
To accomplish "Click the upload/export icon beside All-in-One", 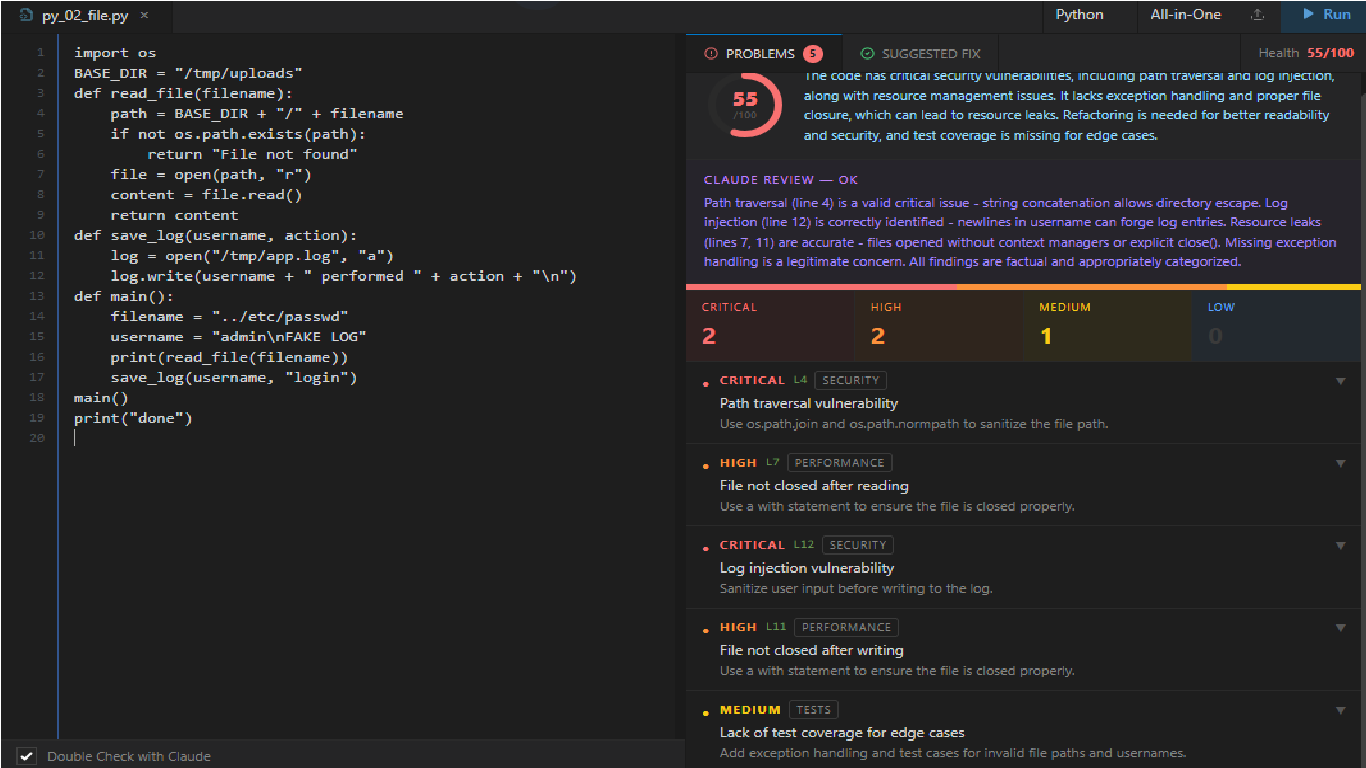I will (x=1258, y=15).
